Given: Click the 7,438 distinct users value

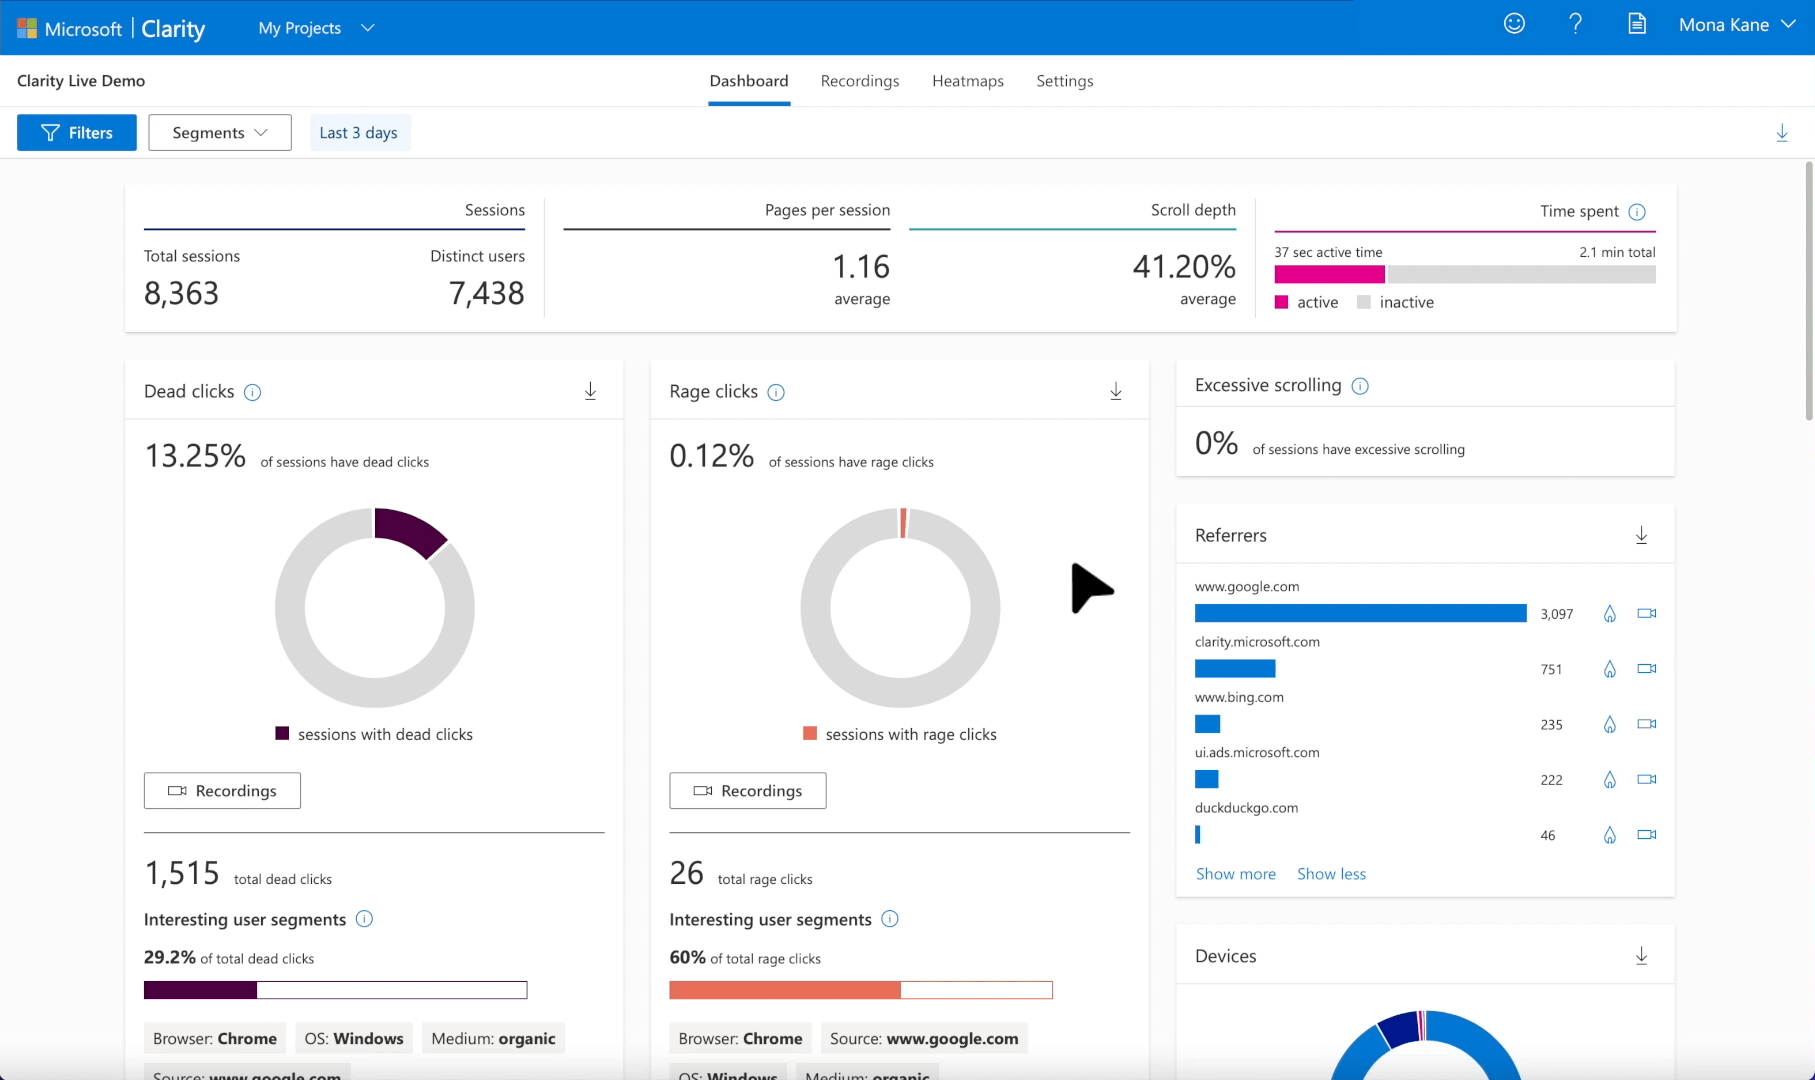Looking at the screenshot, I should [x=487, y=293].
